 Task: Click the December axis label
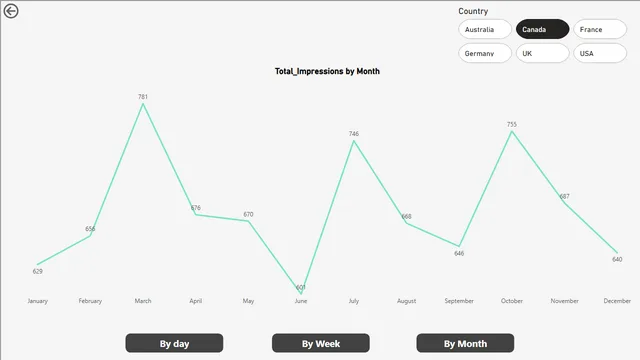point(617,301)
